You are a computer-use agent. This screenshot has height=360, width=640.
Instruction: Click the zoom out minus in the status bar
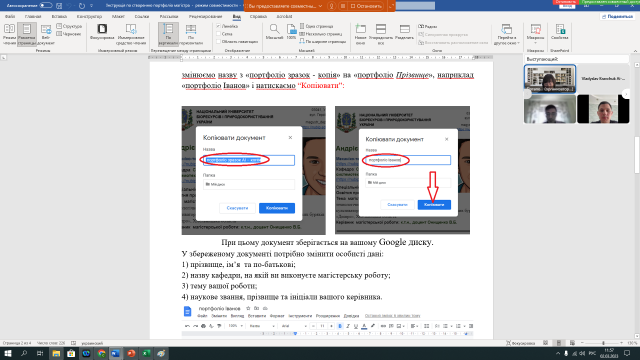583,343
